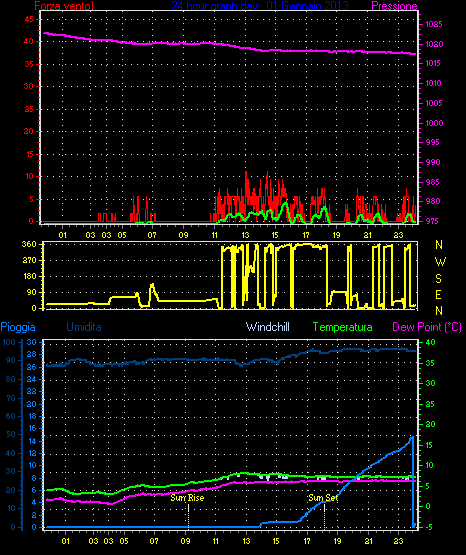The image size is (466, 555).
Task: Click the "1035" pressure axis value
Action: tap(434, 24)
